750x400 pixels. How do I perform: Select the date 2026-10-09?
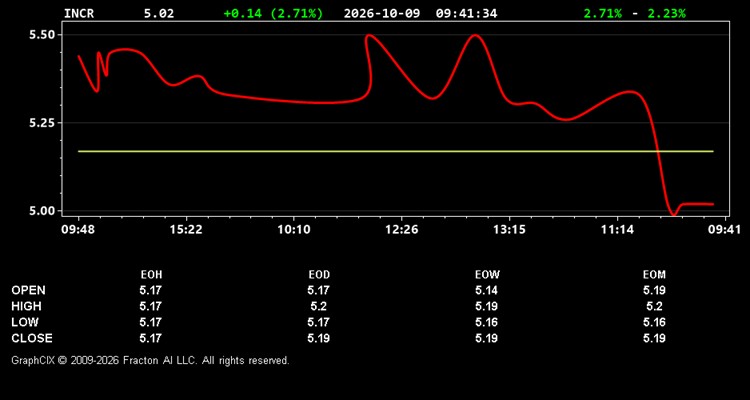pyautogui.click(x=382, y=13)
